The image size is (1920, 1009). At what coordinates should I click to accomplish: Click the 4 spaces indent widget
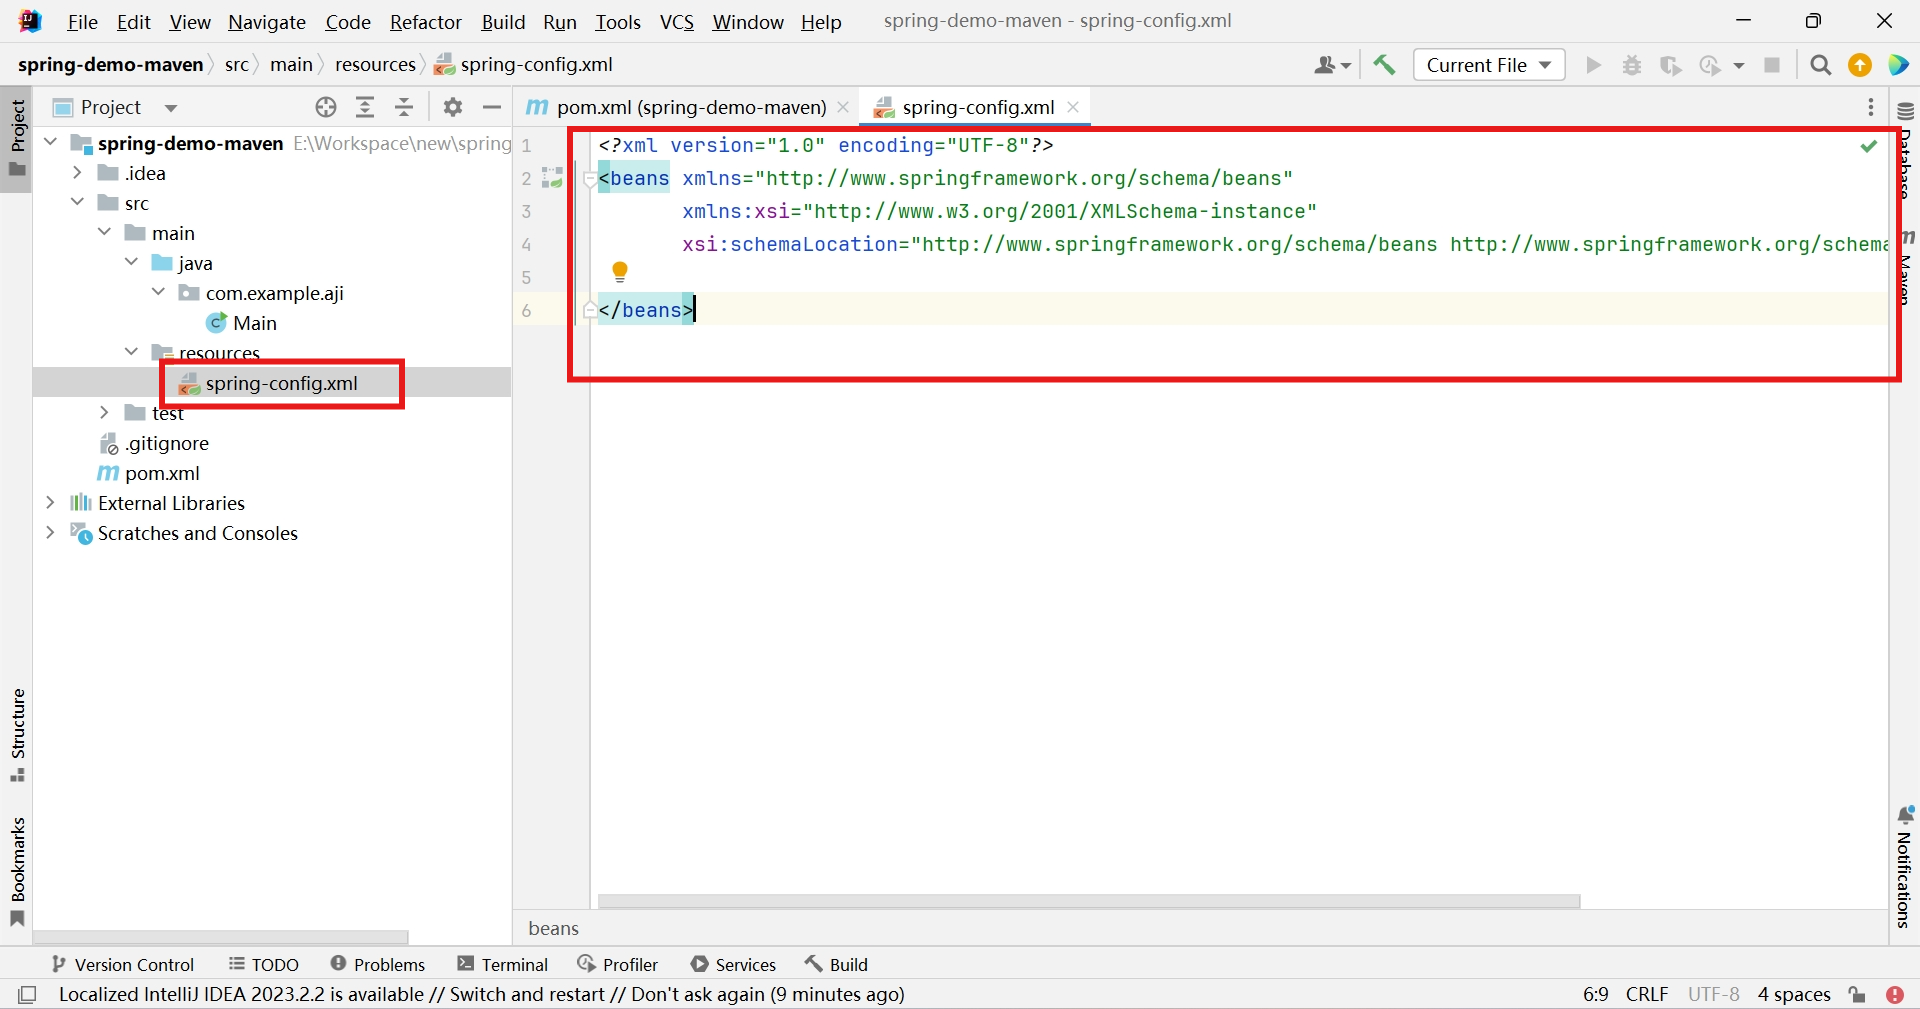pyautogui.click(x=1794, y=994)
